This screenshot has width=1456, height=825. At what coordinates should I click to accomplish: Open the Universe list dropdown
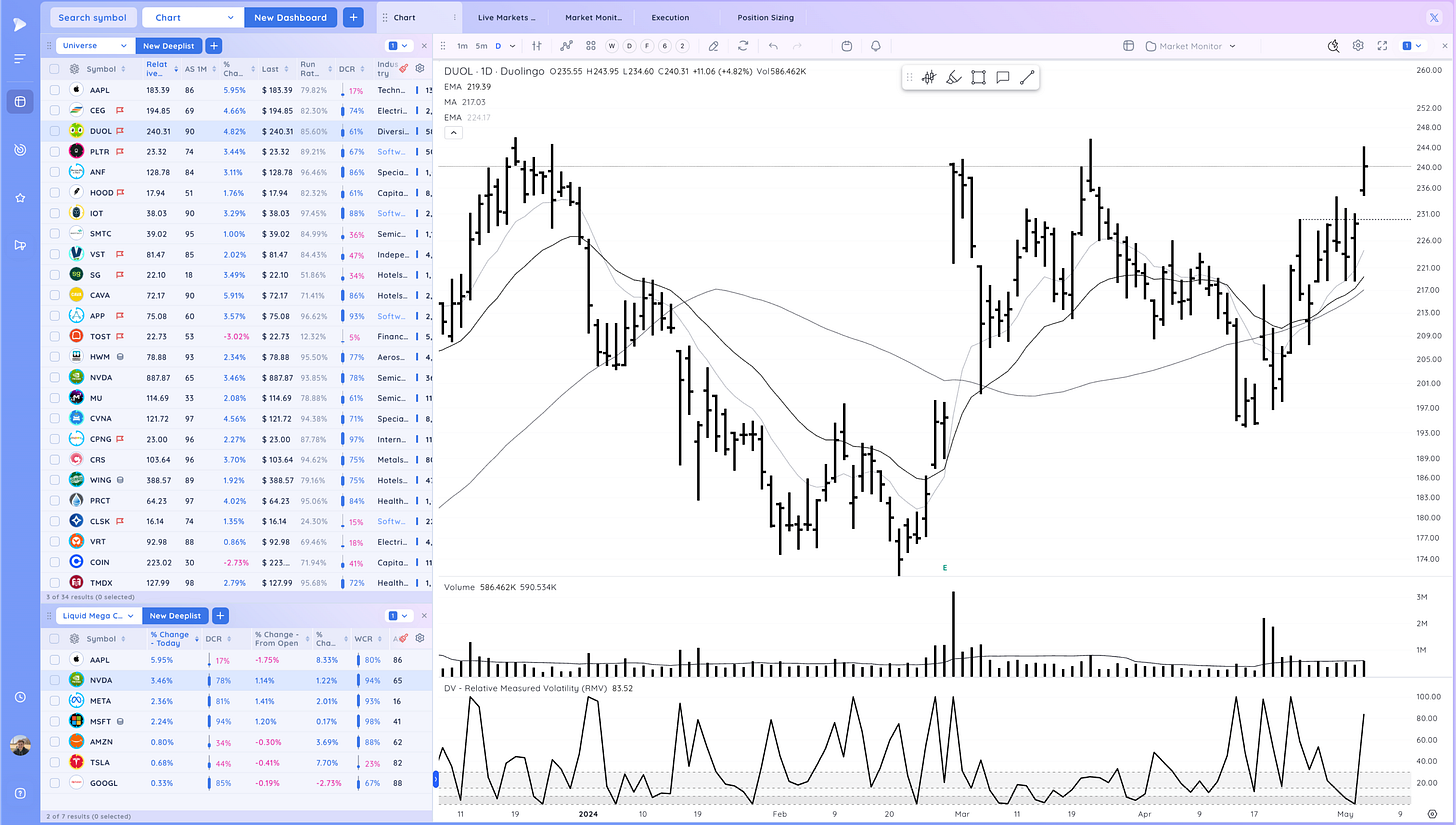[94, 46]
